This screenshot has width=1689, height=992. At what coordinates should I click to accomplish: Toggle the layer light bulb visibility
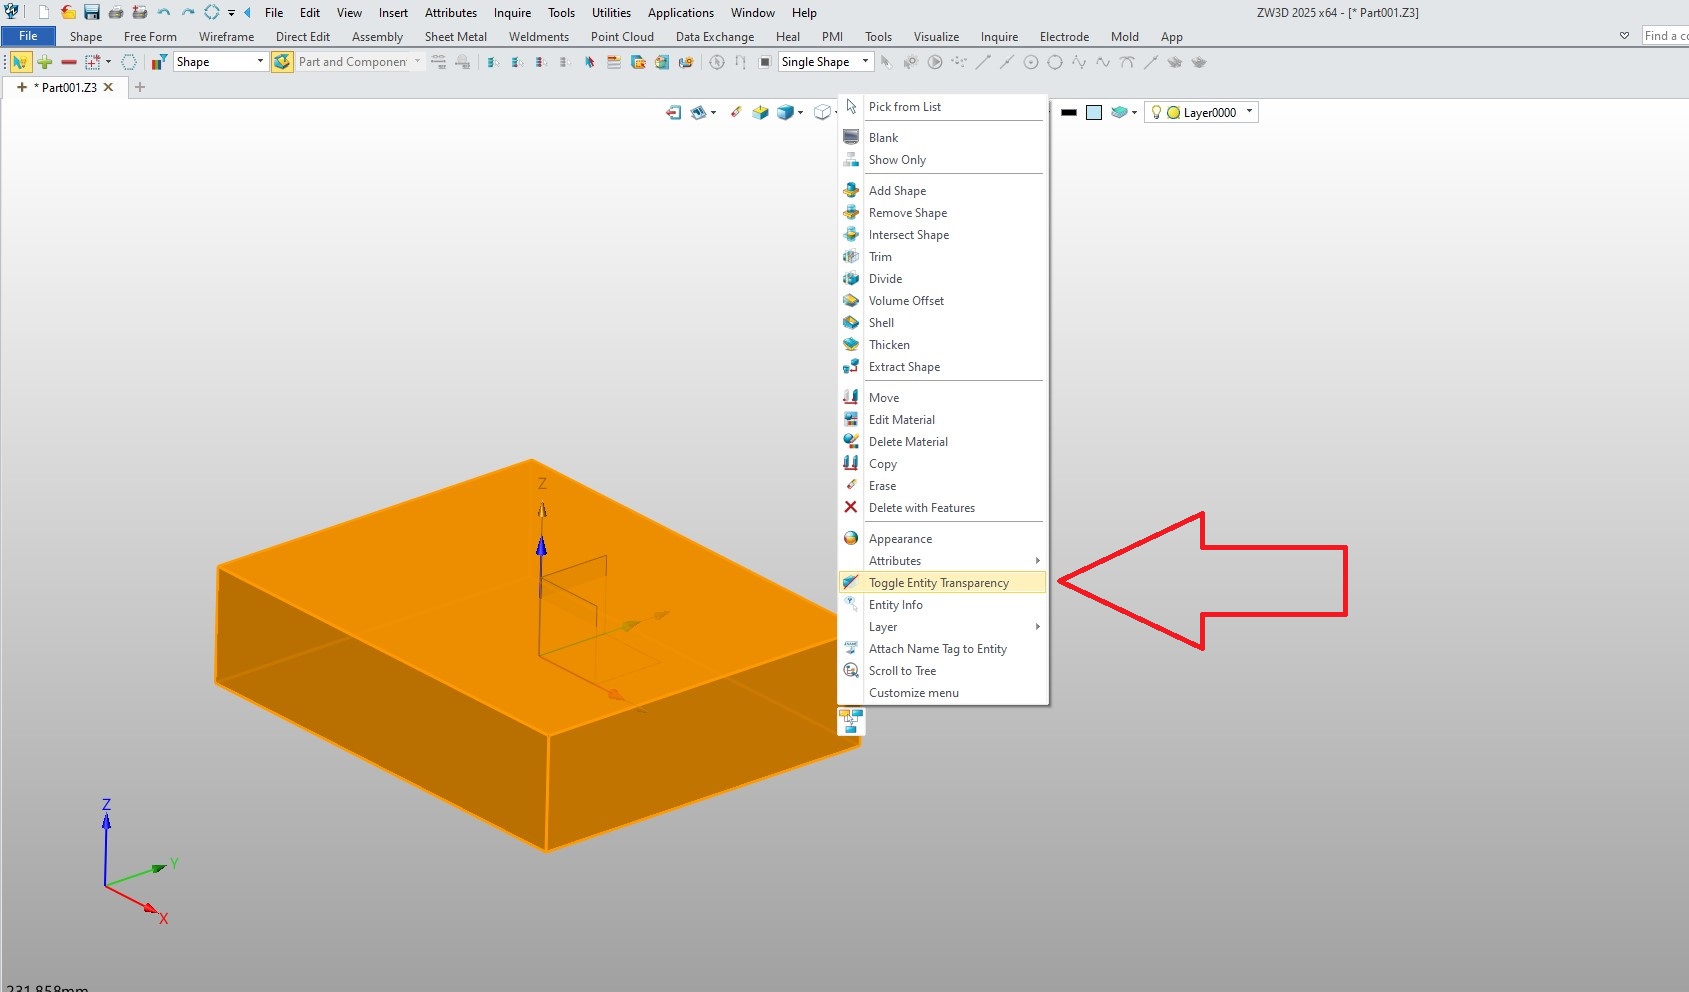tap(1156, 113)
